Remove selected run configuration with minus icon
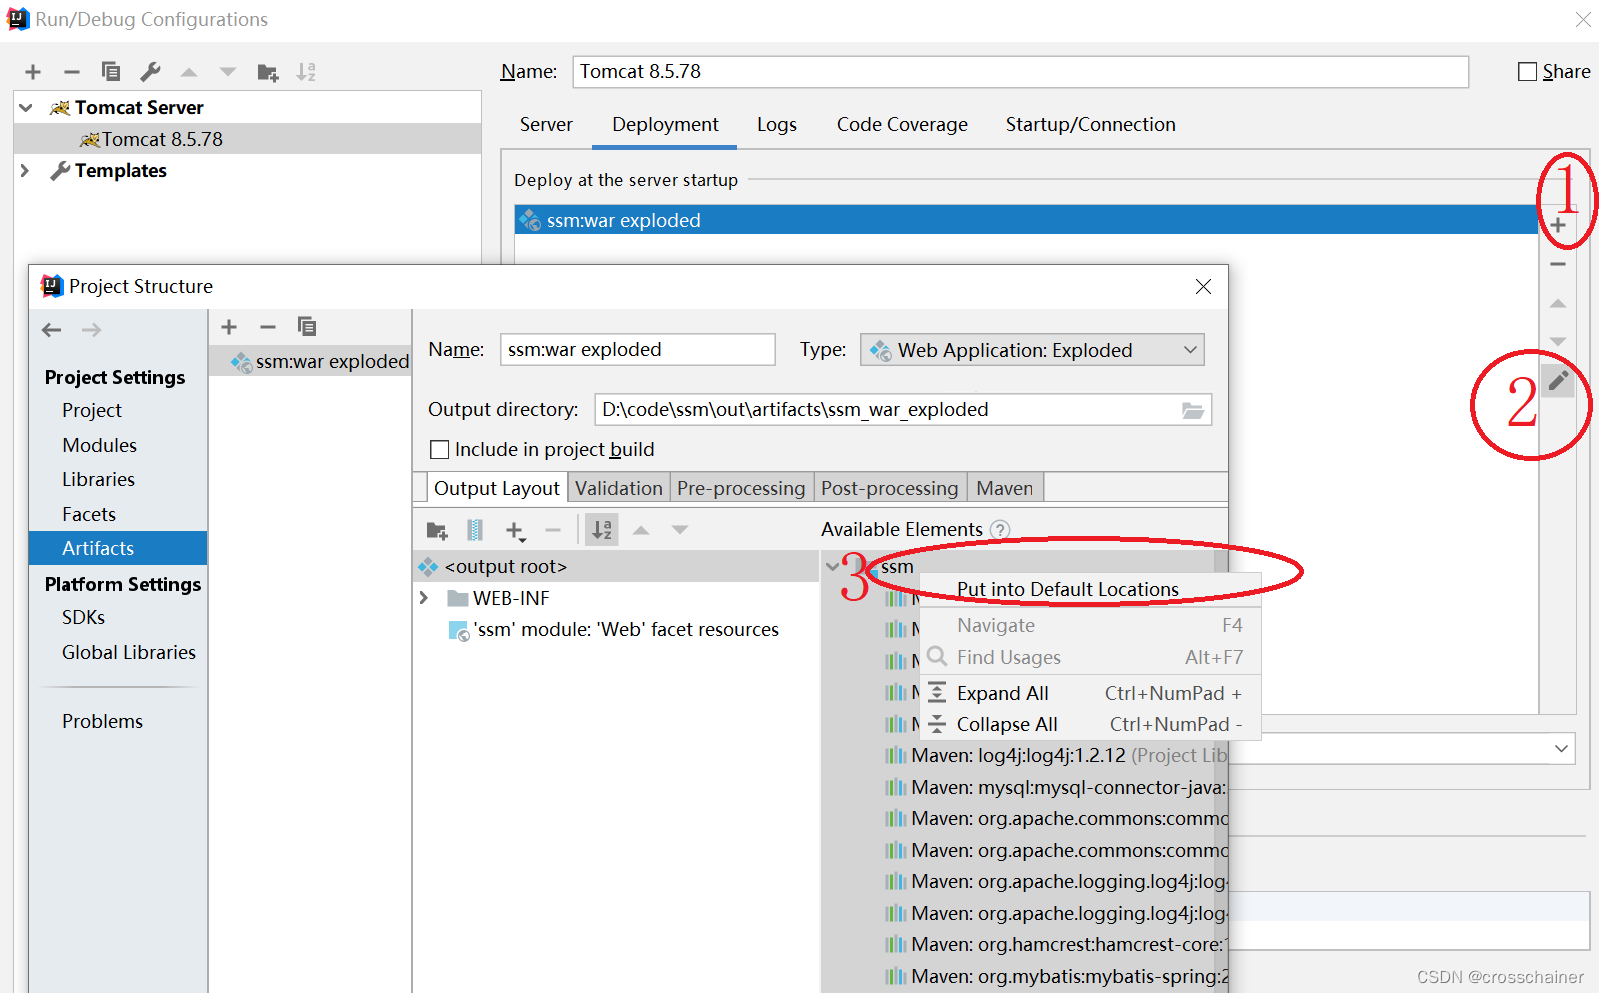 71,72
